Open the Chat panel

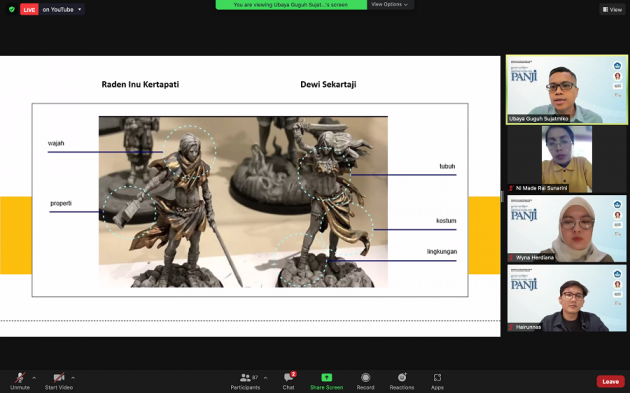click(x=288, y=381)
